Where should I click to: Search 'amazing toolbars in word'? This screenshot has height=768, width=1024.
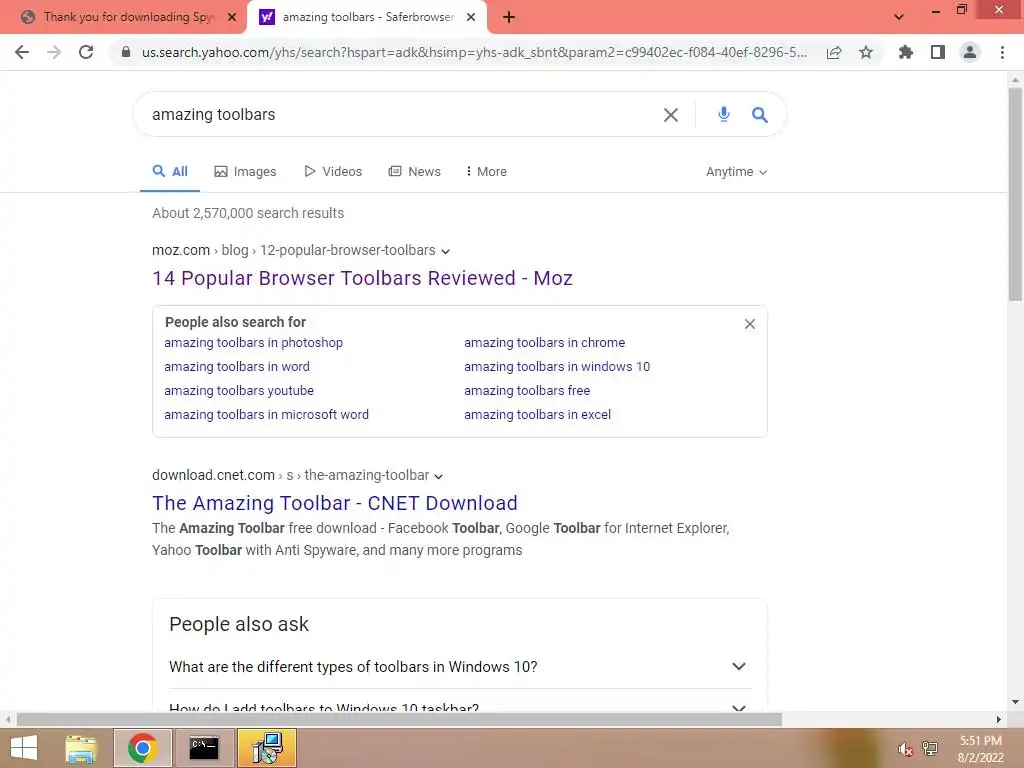pos(237,367)
